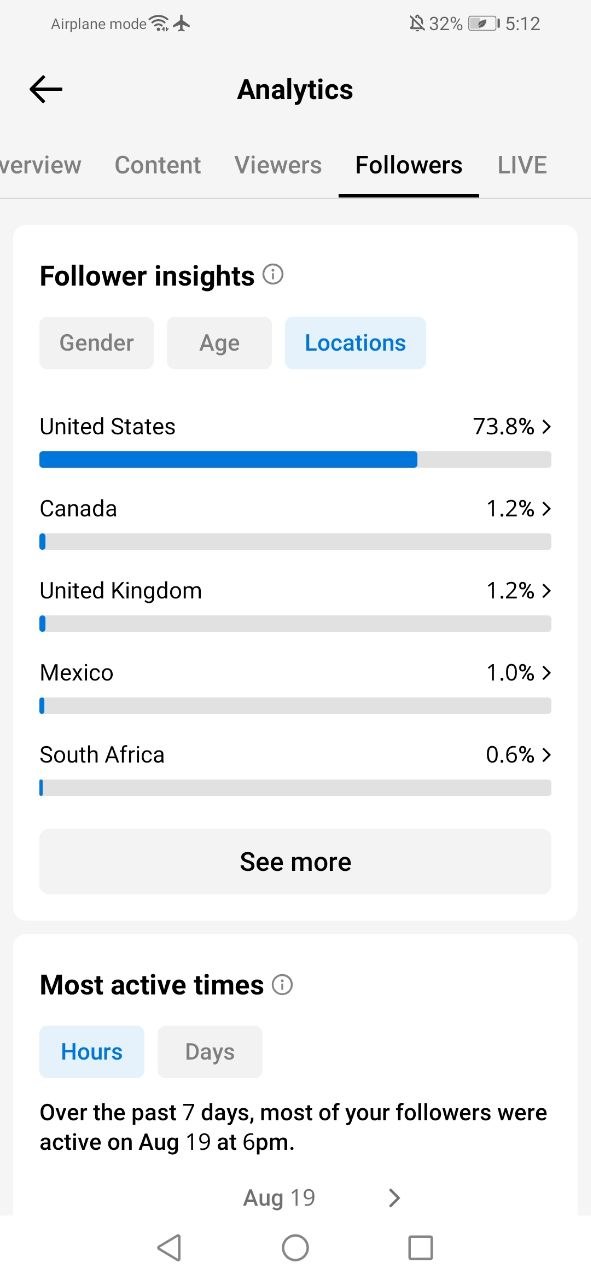Switch active times to Days
Image resolution: width=591 pixels, height=1280 pixels.
click(210, 1052)
